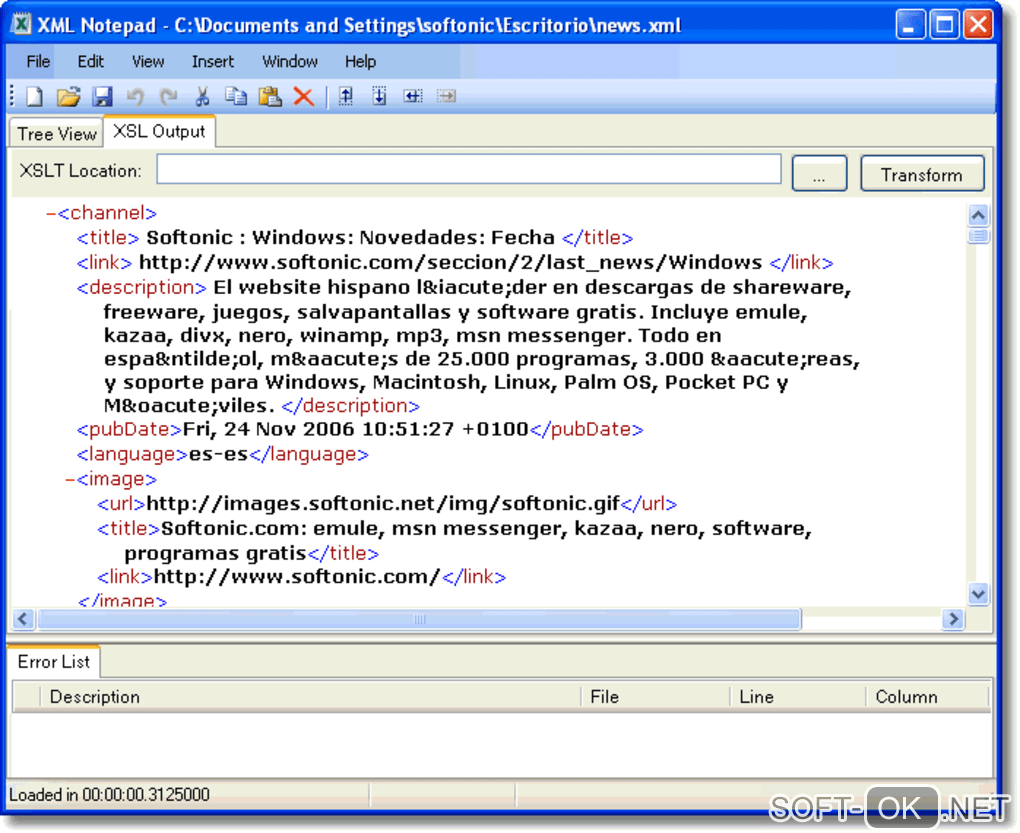Click the softonic.gif image URL text
1020x833 pixels.
(x=382, y=504)
